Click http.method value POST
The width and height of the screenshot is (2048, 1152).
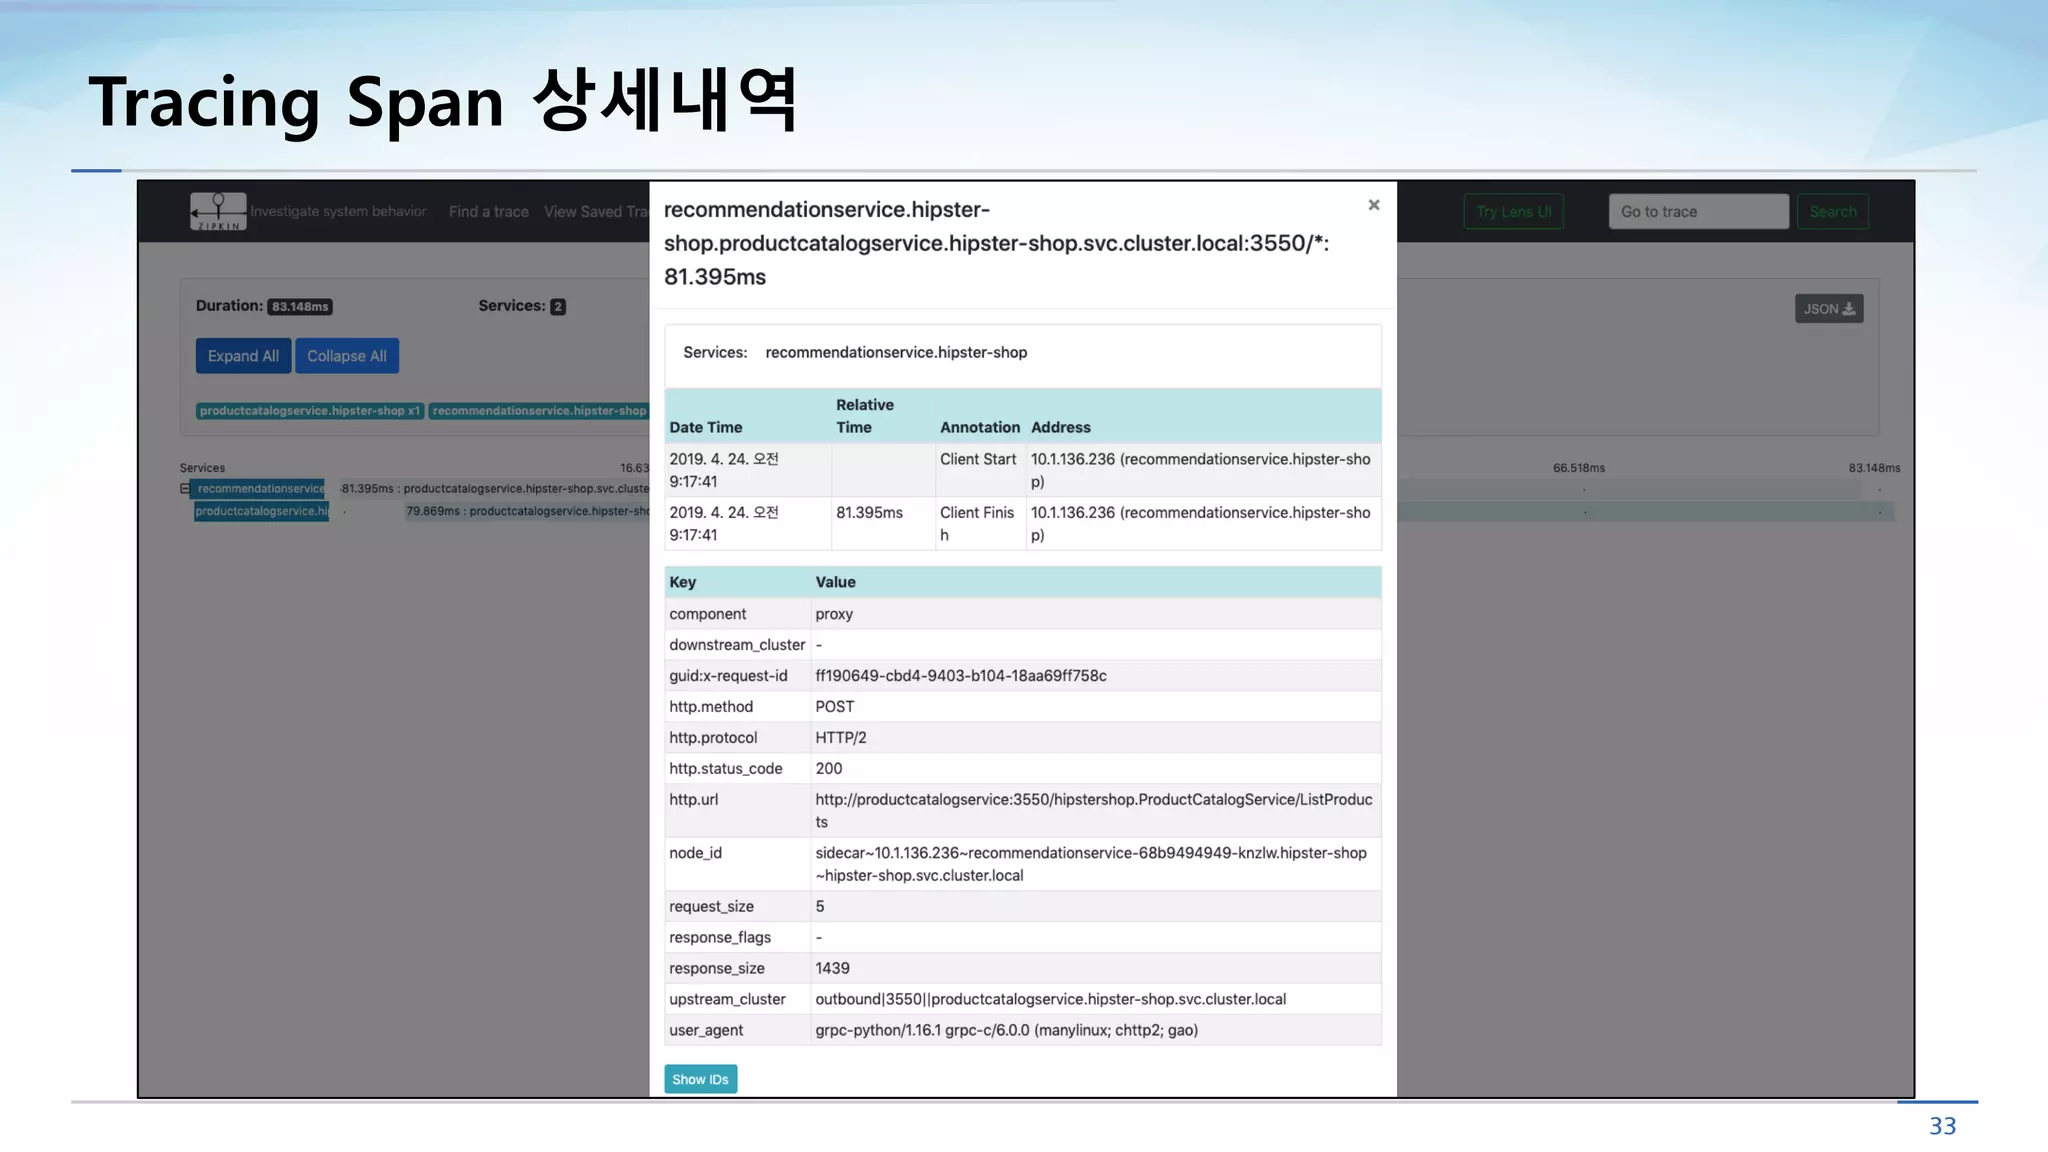[835, 707]
